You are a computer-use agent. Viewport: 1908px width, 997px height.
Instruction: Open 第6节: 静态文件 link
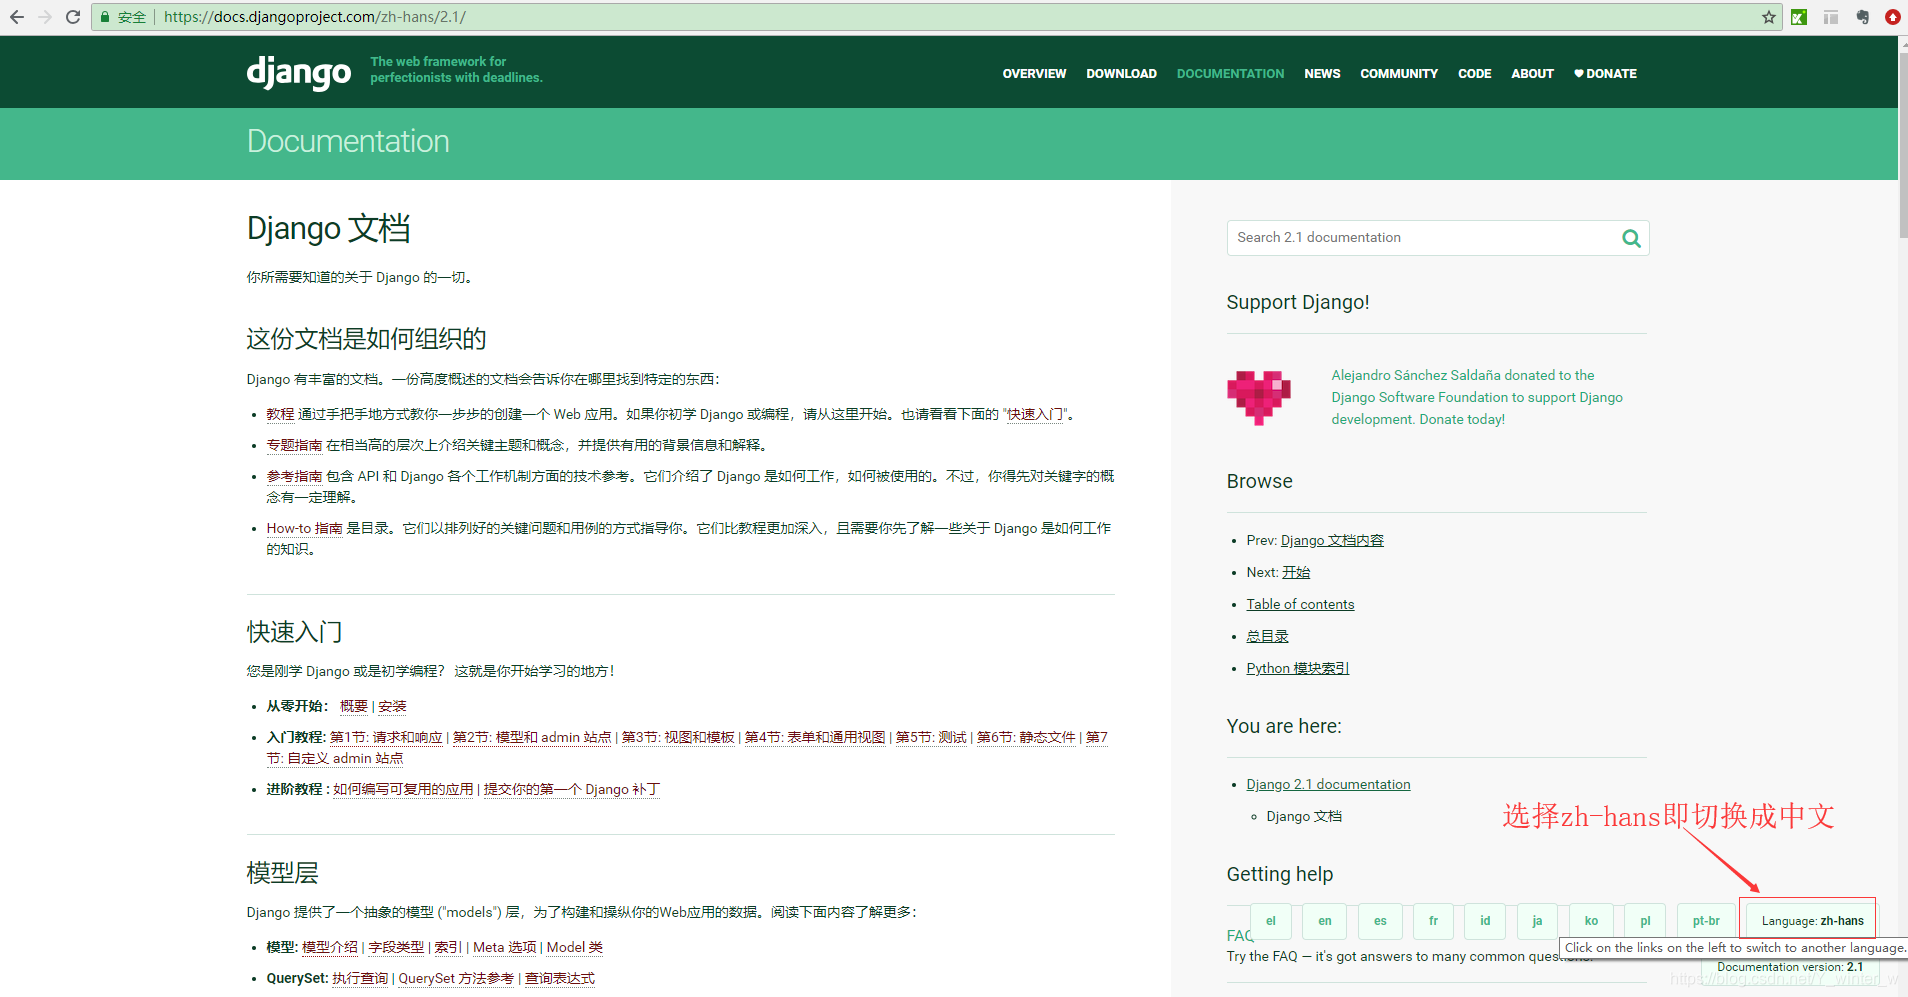tap(1026, 737)
